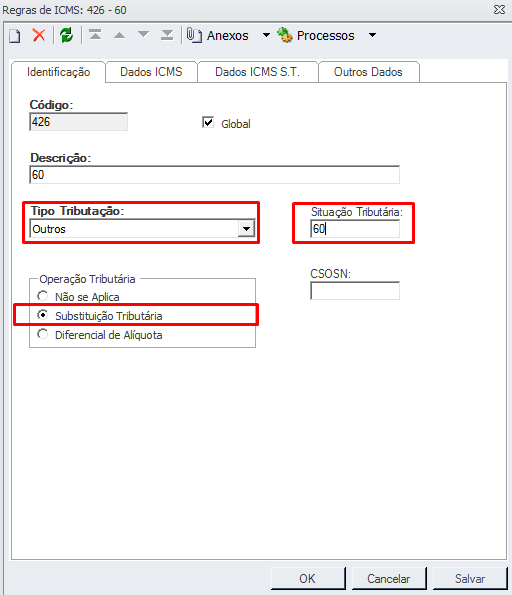Open the Dados ICMS S.T. tab
Screen dimensions: 512x595
coord(258,72)
